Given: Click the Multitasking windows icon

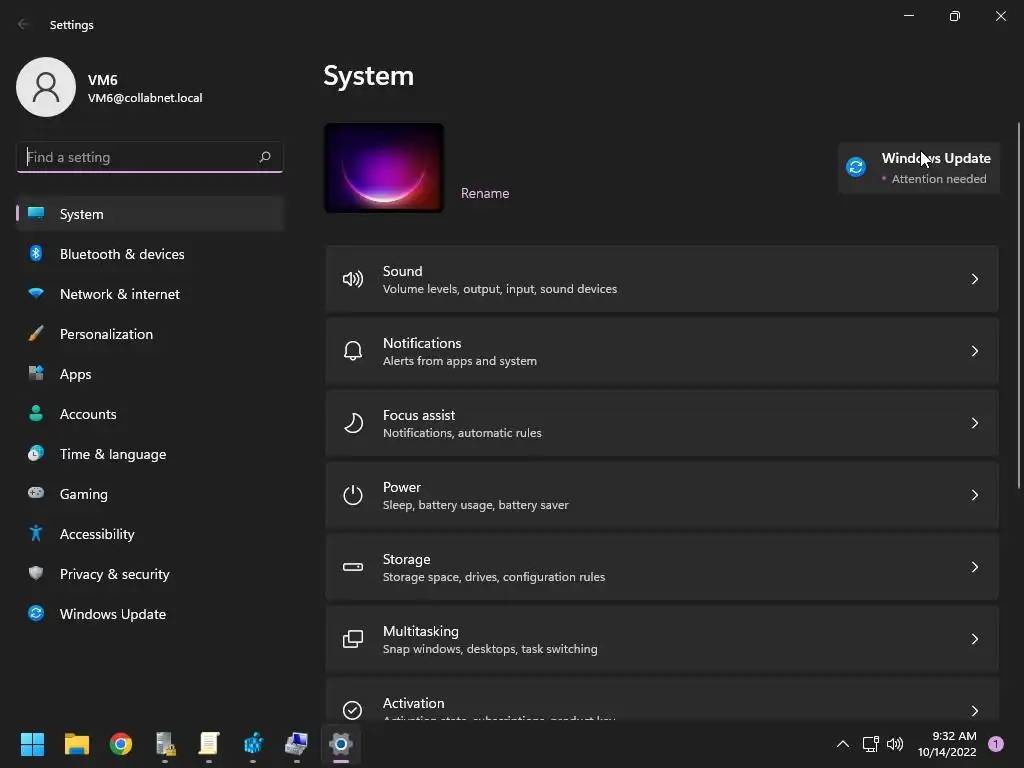Looking at the screenshot, I should [353, 639].
